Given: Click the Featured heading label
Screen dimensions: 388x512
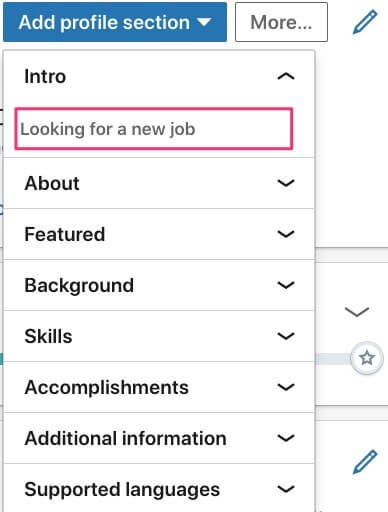Looking at the screenshot, I should tap(65, 234).
